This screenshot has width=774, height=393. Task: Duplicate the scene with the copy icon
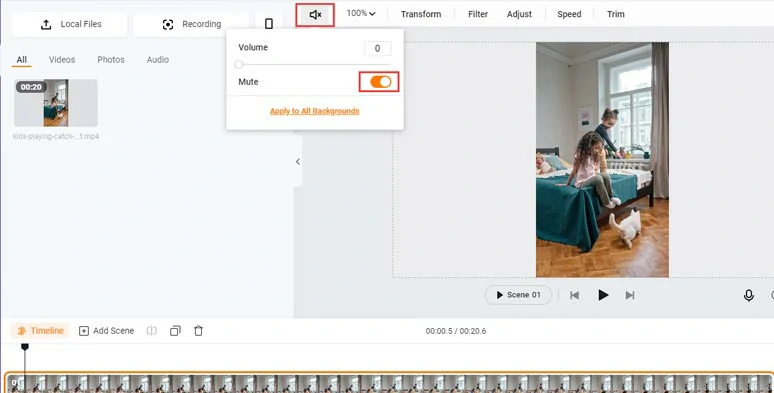(x=175, y=331)
